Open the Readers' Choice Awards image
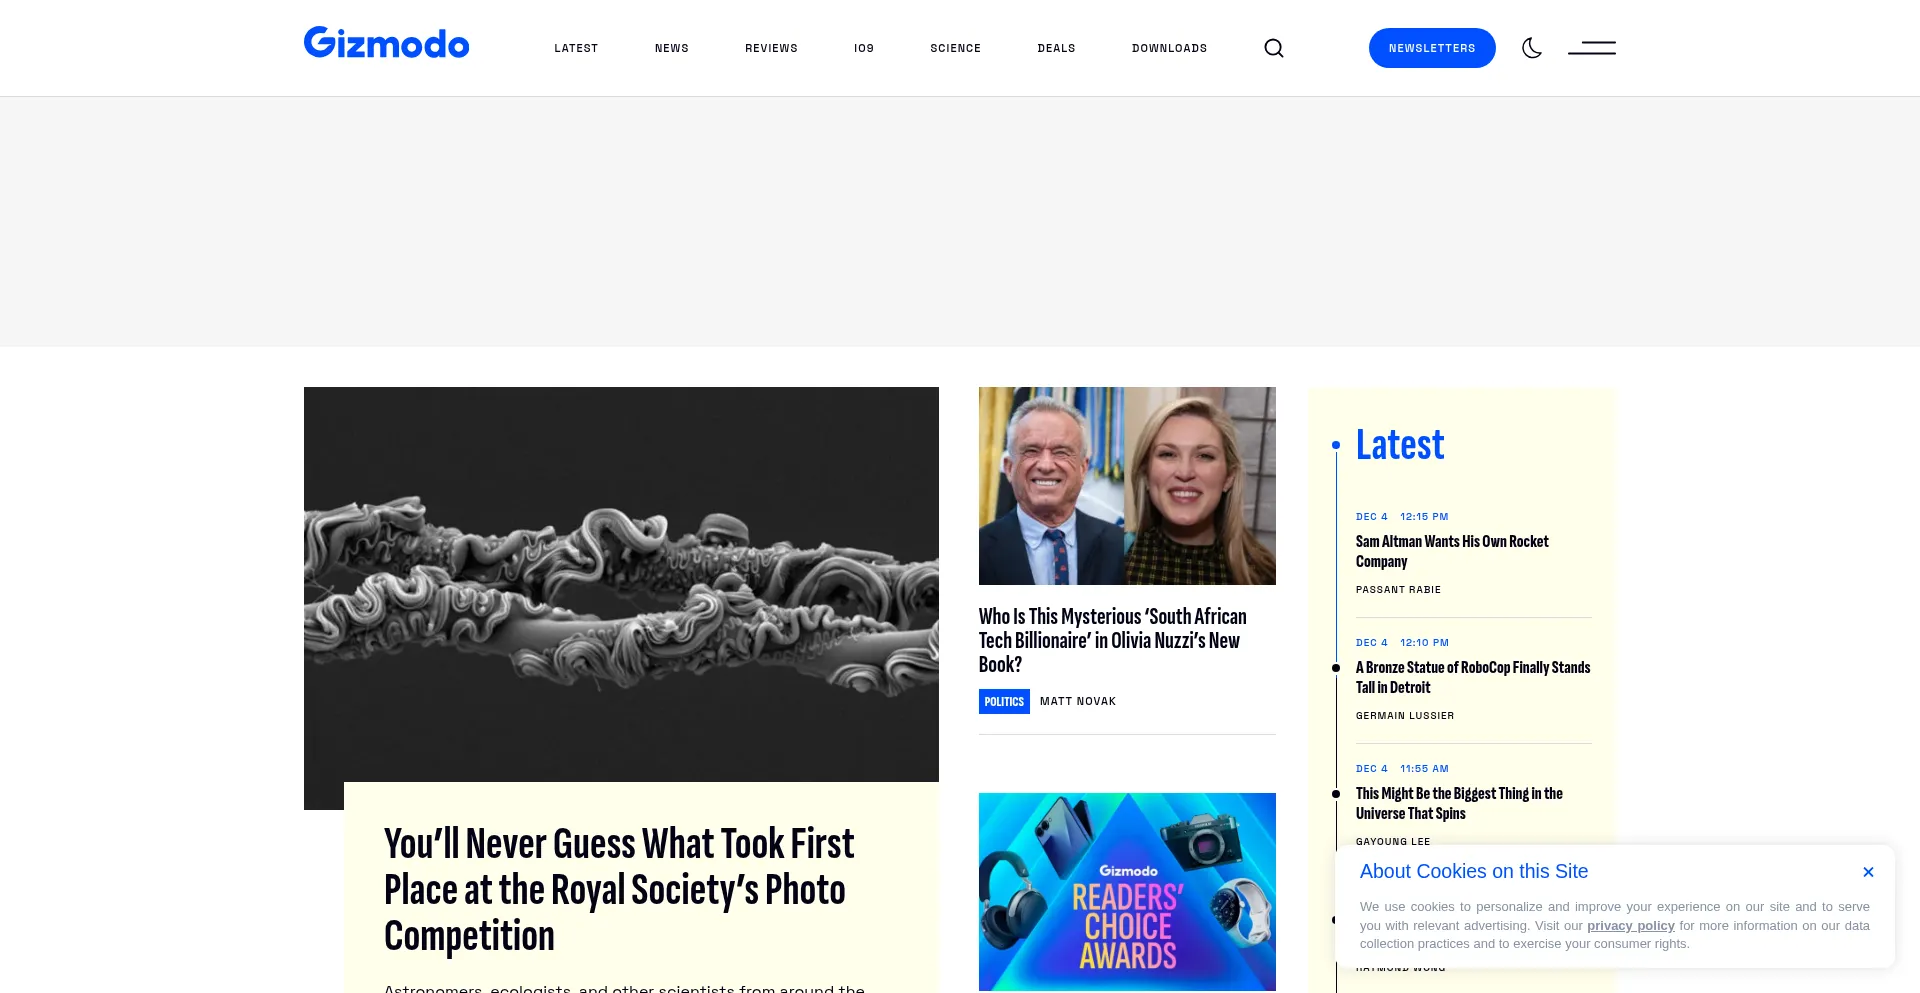This screenshot has height=993, width=1920. [x=1127, y=892]
